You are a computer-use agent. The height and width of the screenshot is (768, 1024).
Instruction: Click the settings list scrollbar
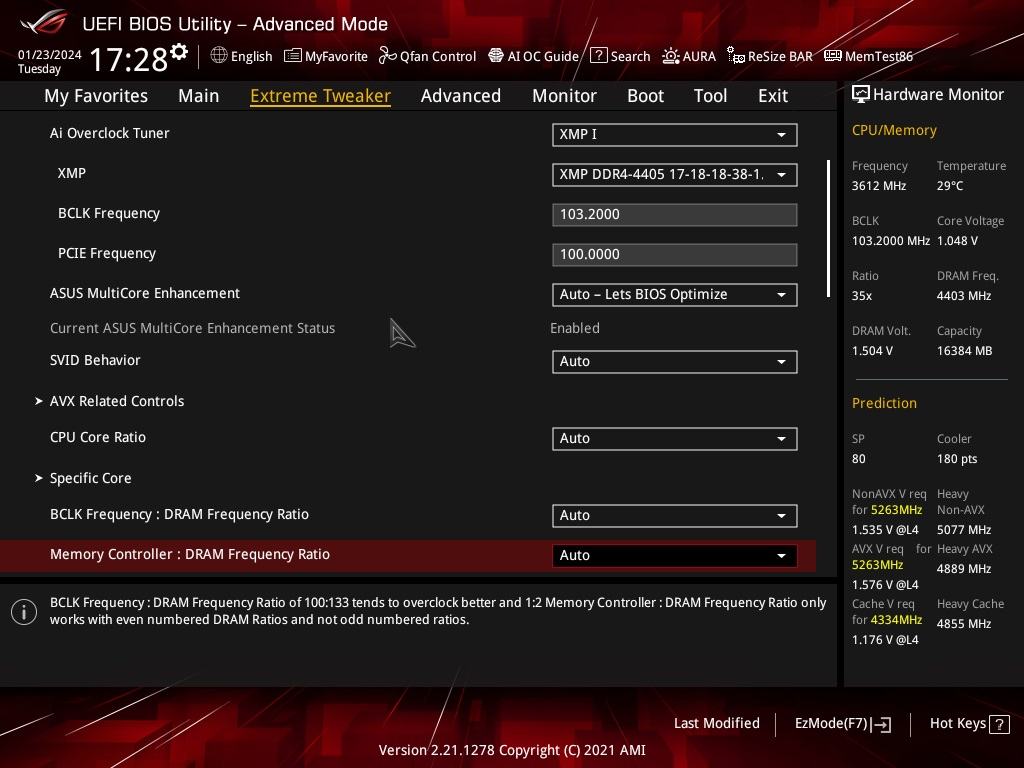[829, 229]
